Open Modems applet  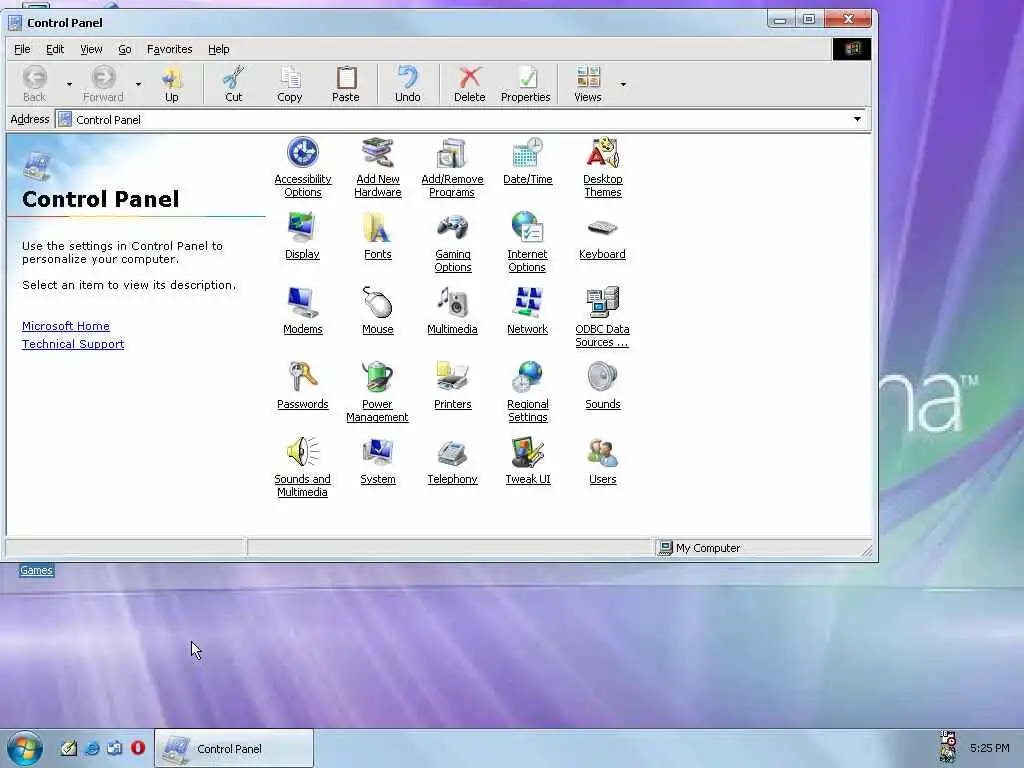pos(302,311)
